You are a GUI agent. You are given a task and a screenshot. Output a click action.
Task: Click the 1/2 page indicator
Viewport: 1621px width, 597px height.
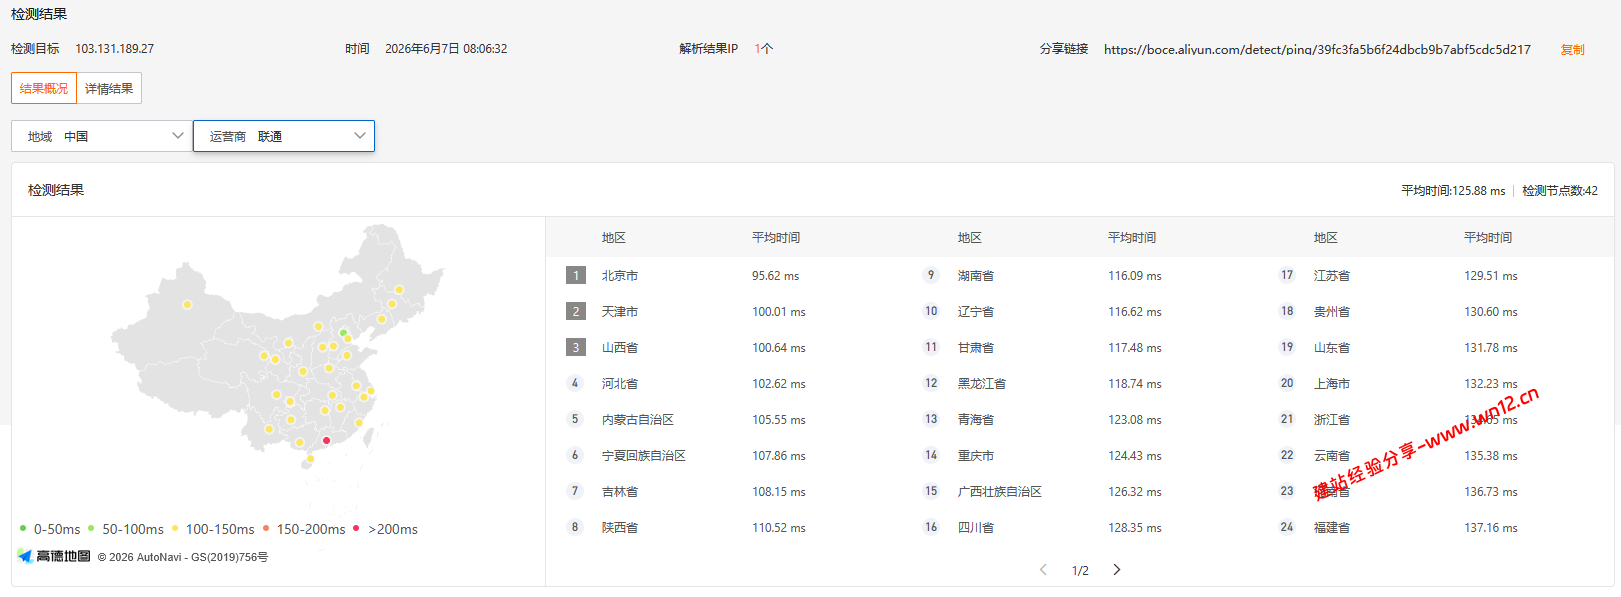pyautogui.click(x=1080, y=571)
